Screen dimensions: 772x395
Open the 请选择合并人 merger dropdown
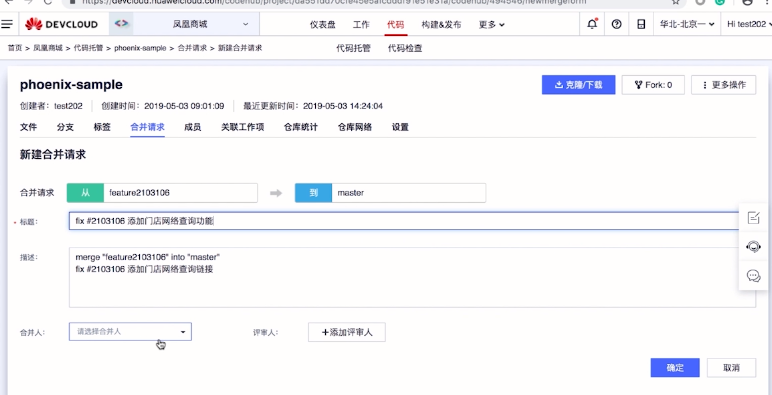[130, 331]
